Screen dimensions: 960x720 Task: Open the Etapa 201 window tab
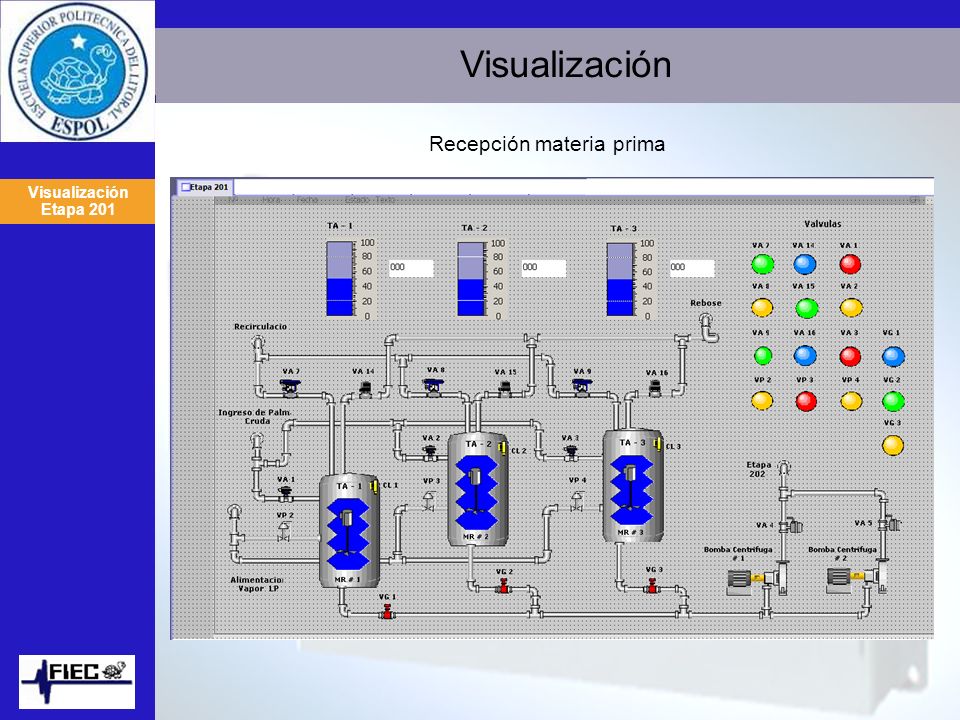point(204,187)
